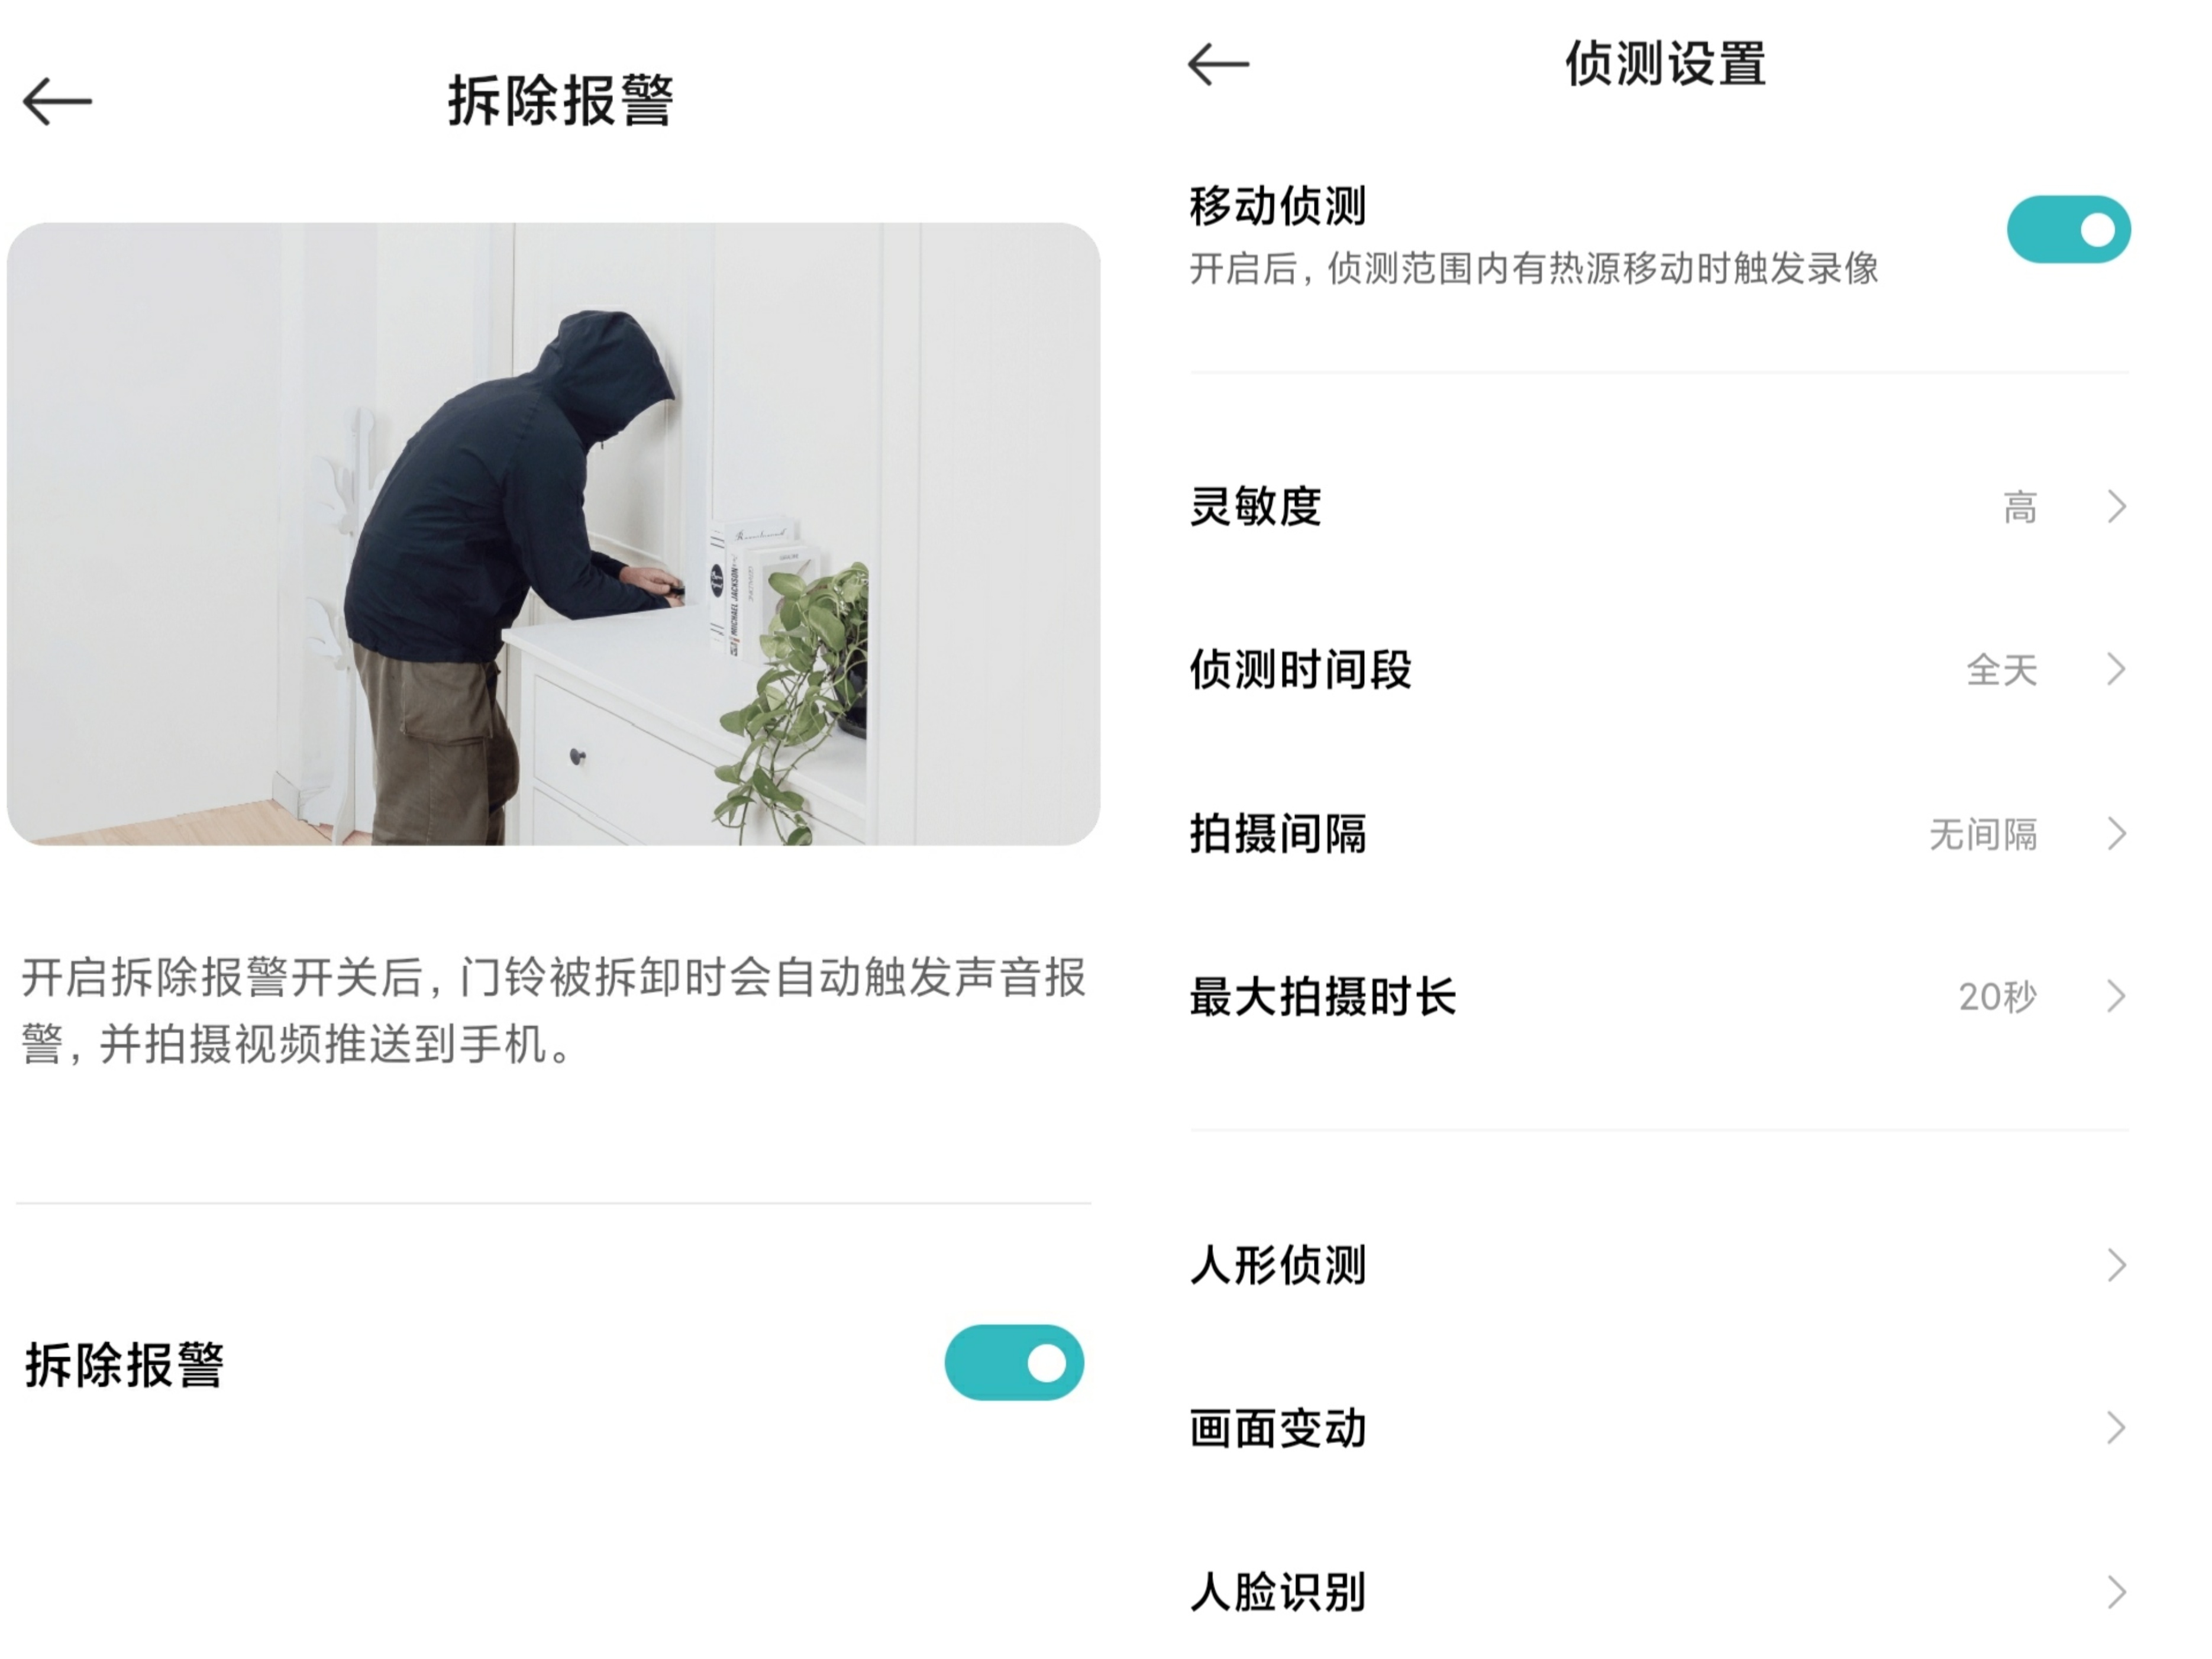Tap the 最大拍摄时长 label

(x=1322, y=997)
